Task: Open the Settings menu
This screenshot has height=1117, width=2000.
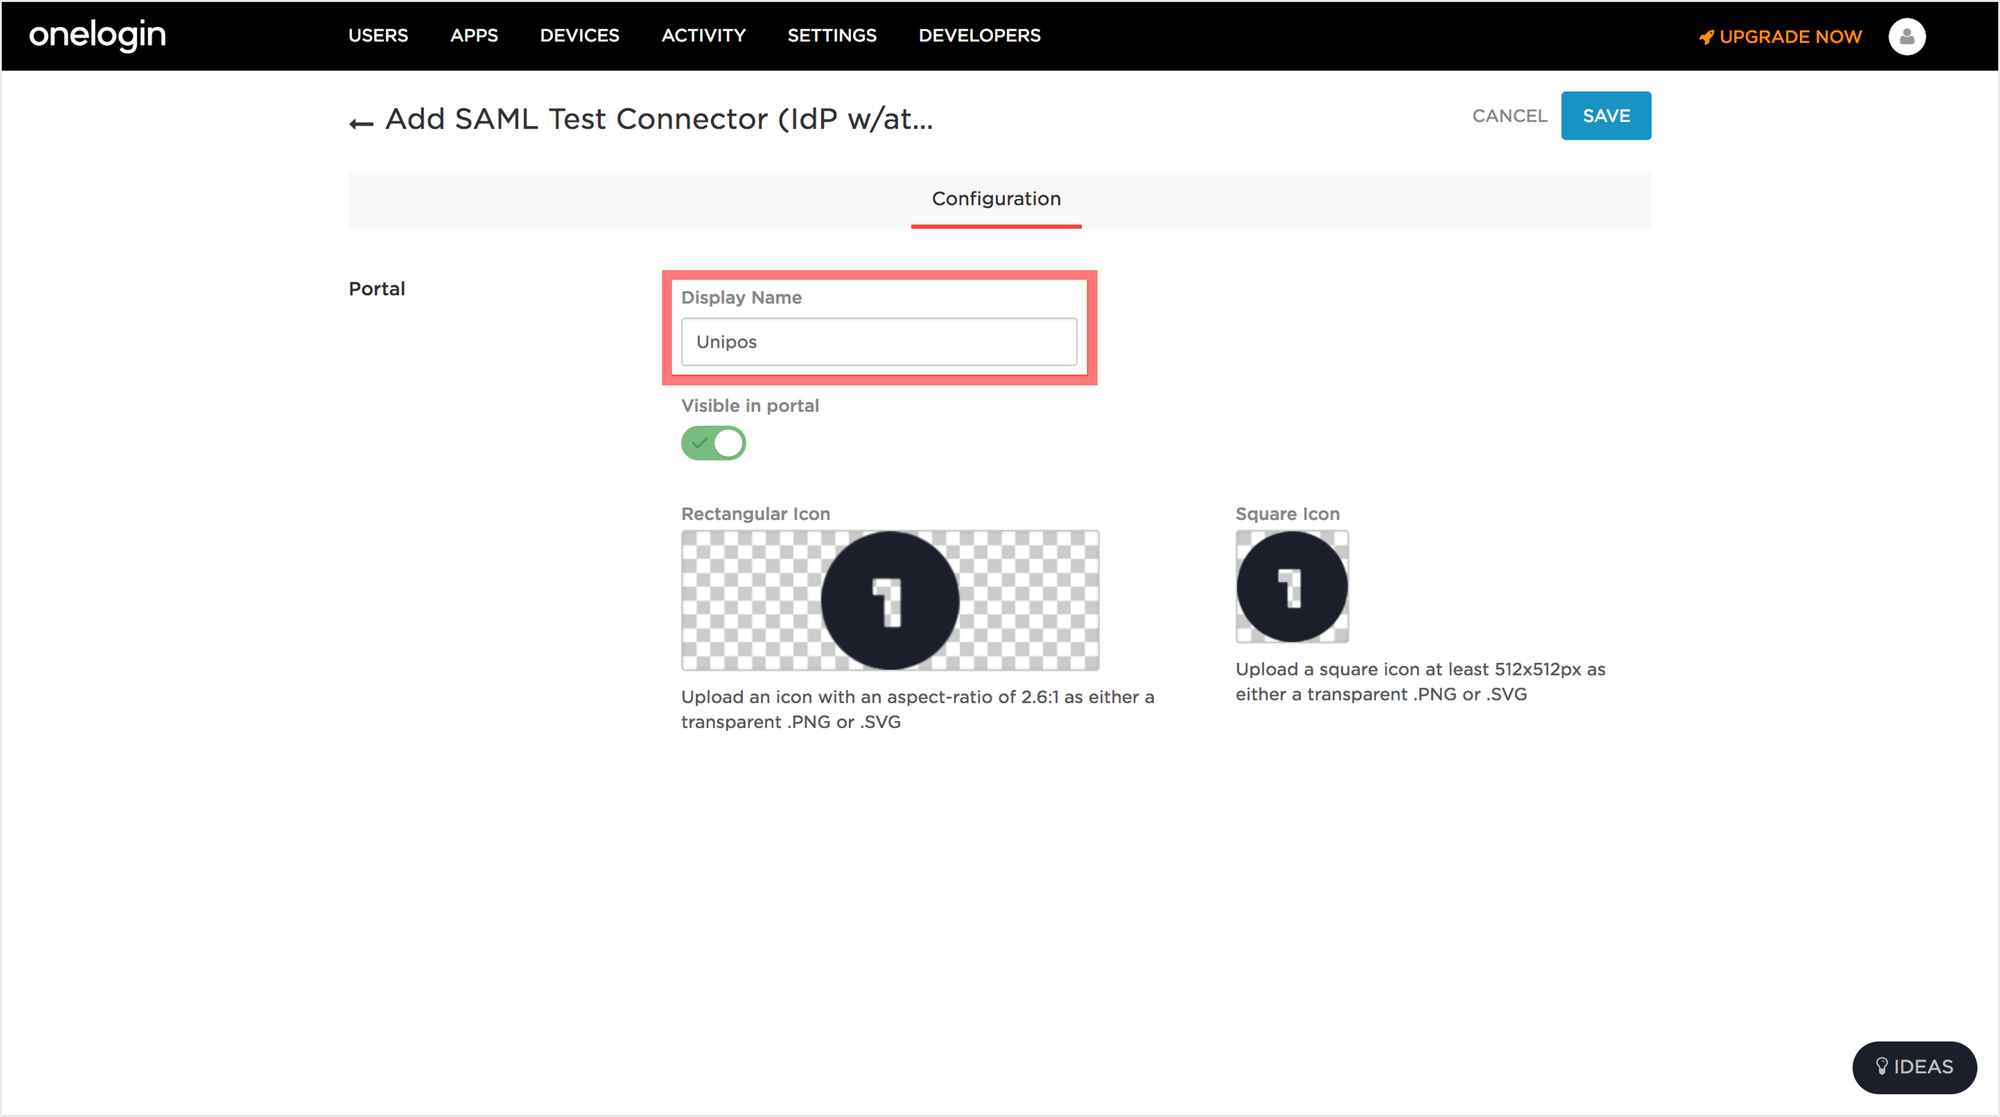Action: click(x=832, y=36)
